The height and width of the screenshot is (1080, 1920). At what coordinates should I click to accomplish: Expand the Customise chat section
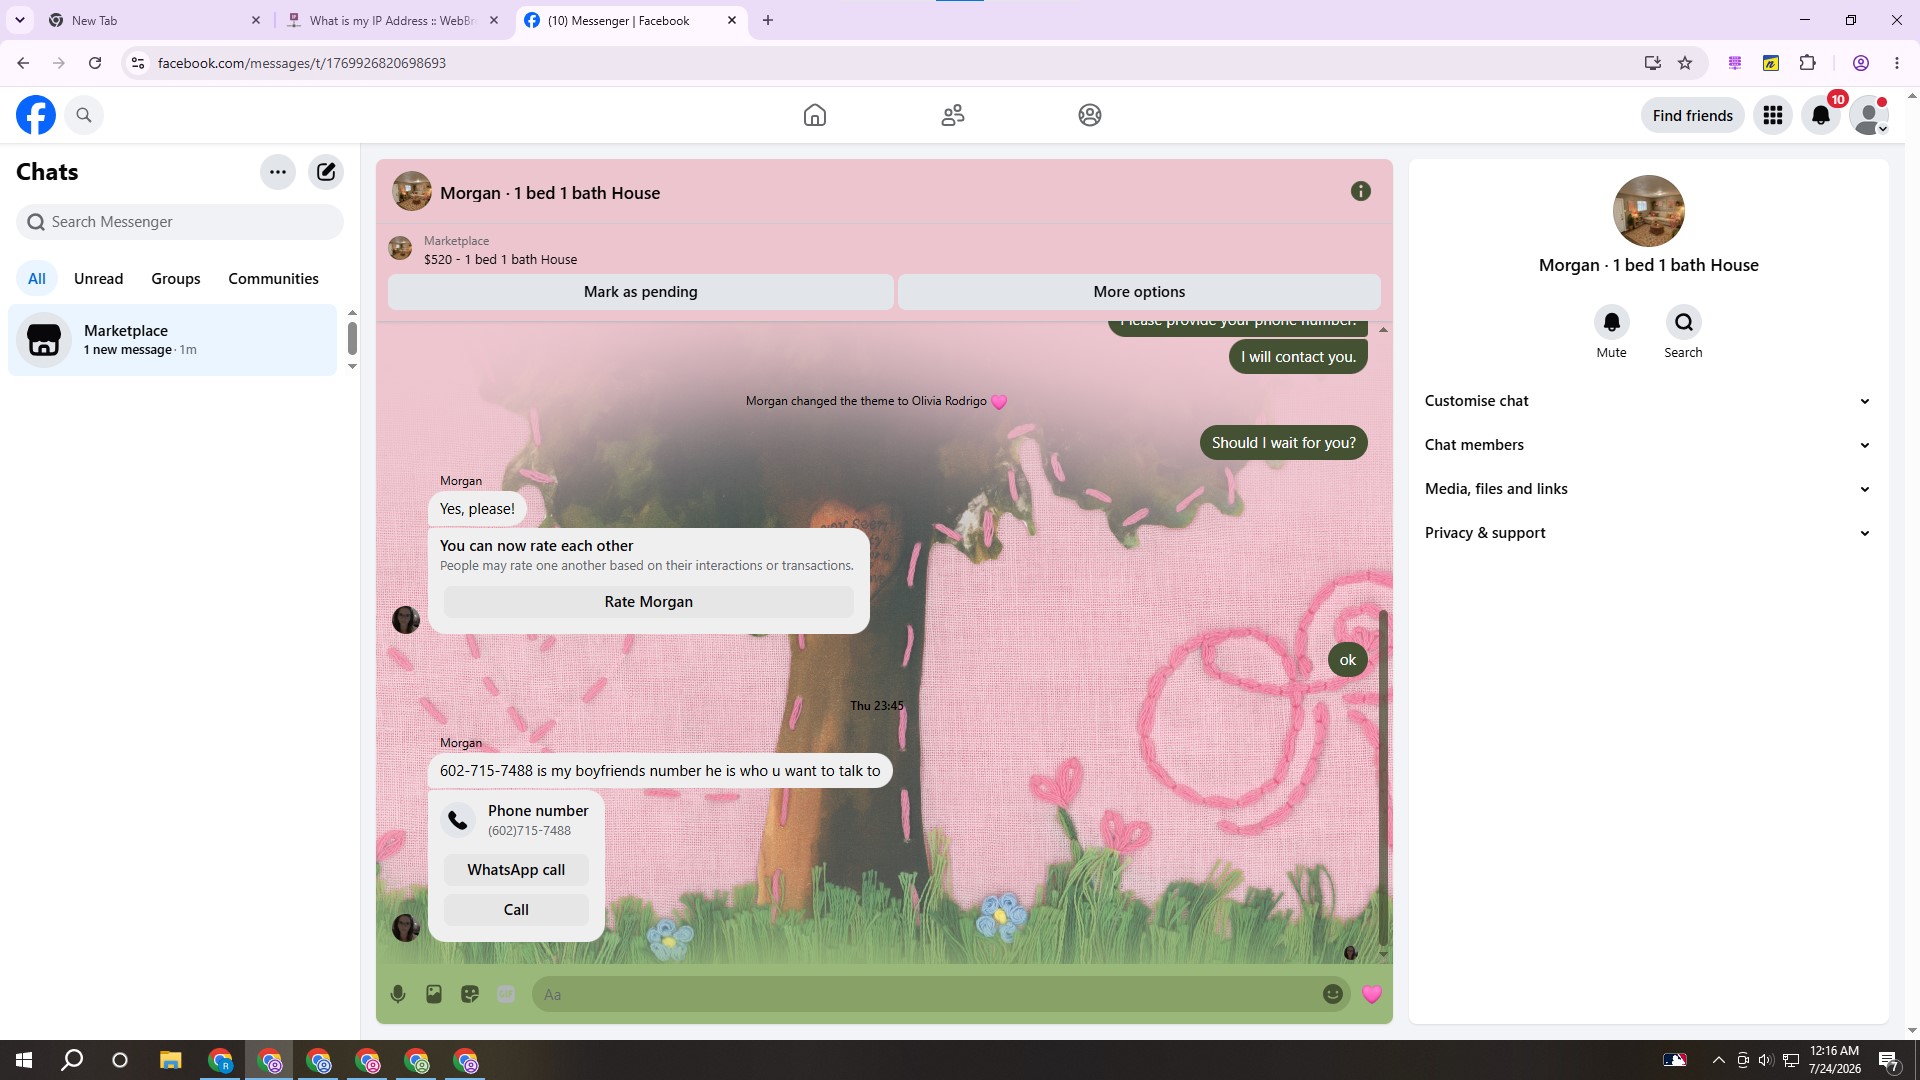(1649, 401)
